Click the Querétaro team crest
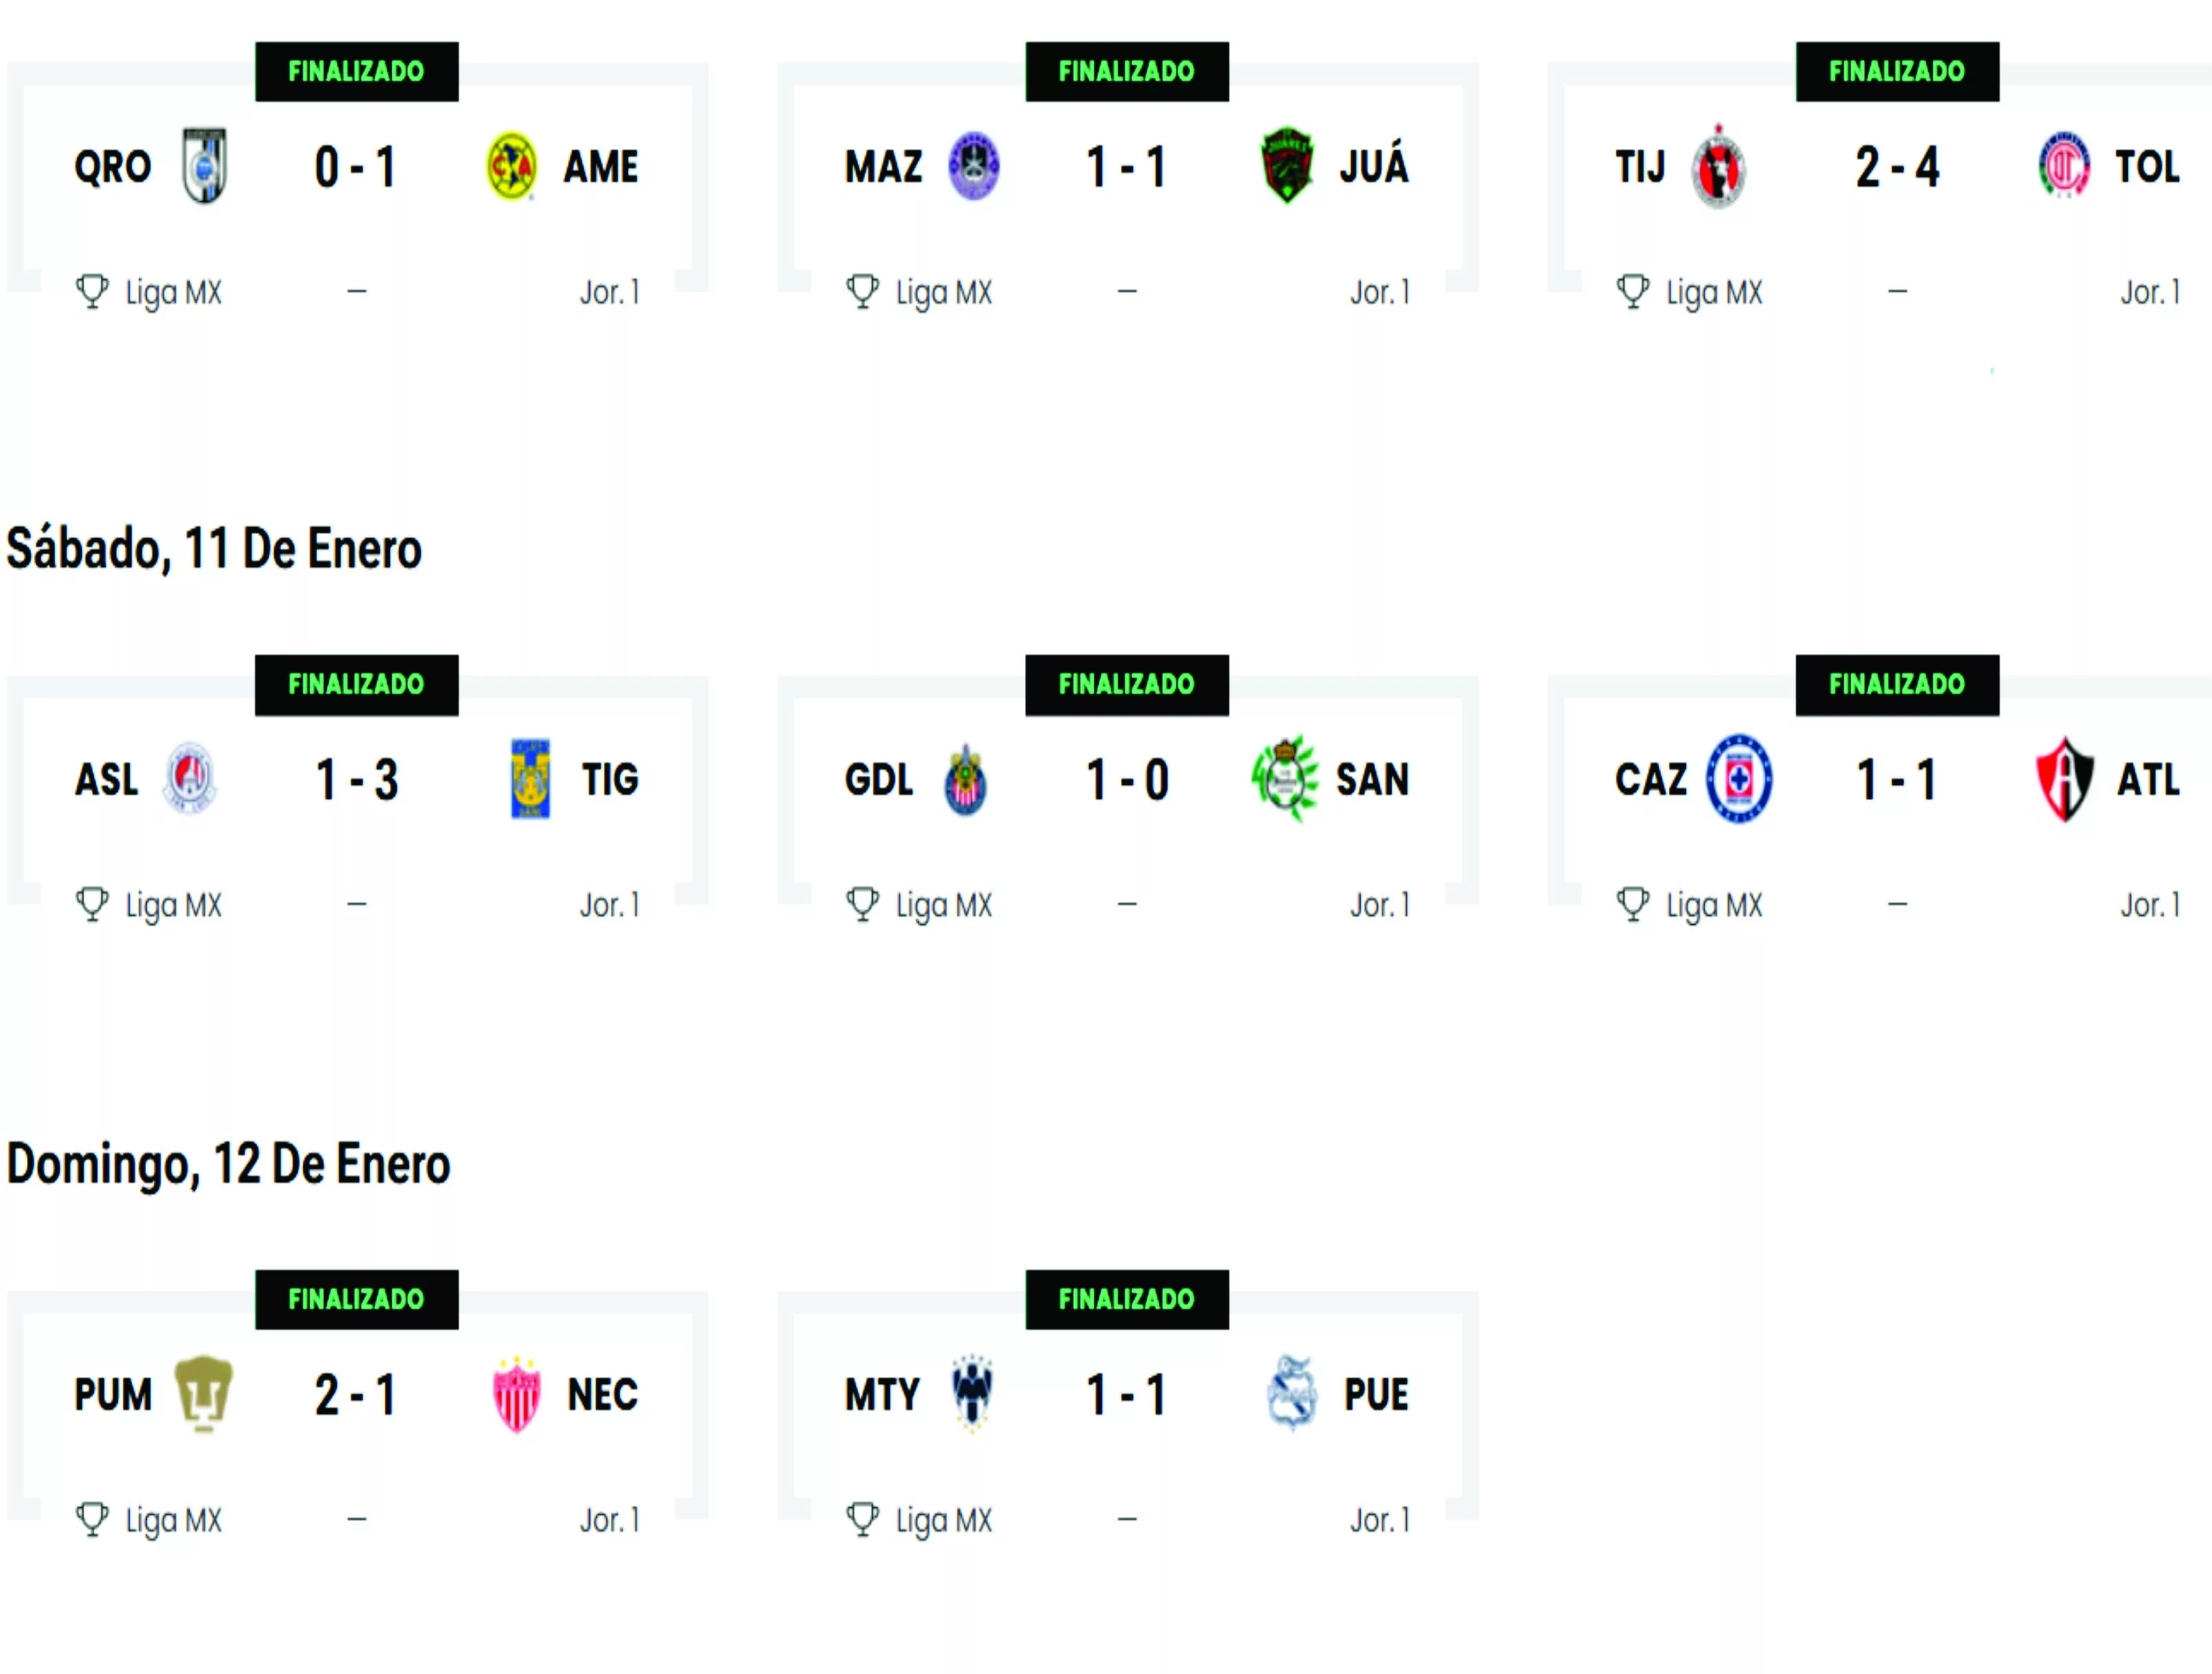 (x=205, y=165)
